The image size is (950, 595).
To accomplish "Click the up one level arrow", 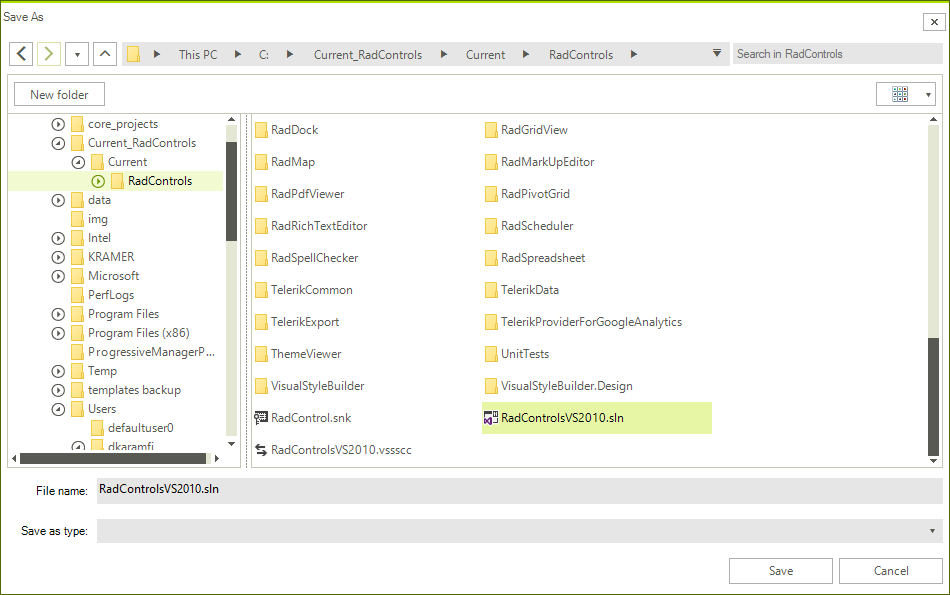I will (104, 54).
